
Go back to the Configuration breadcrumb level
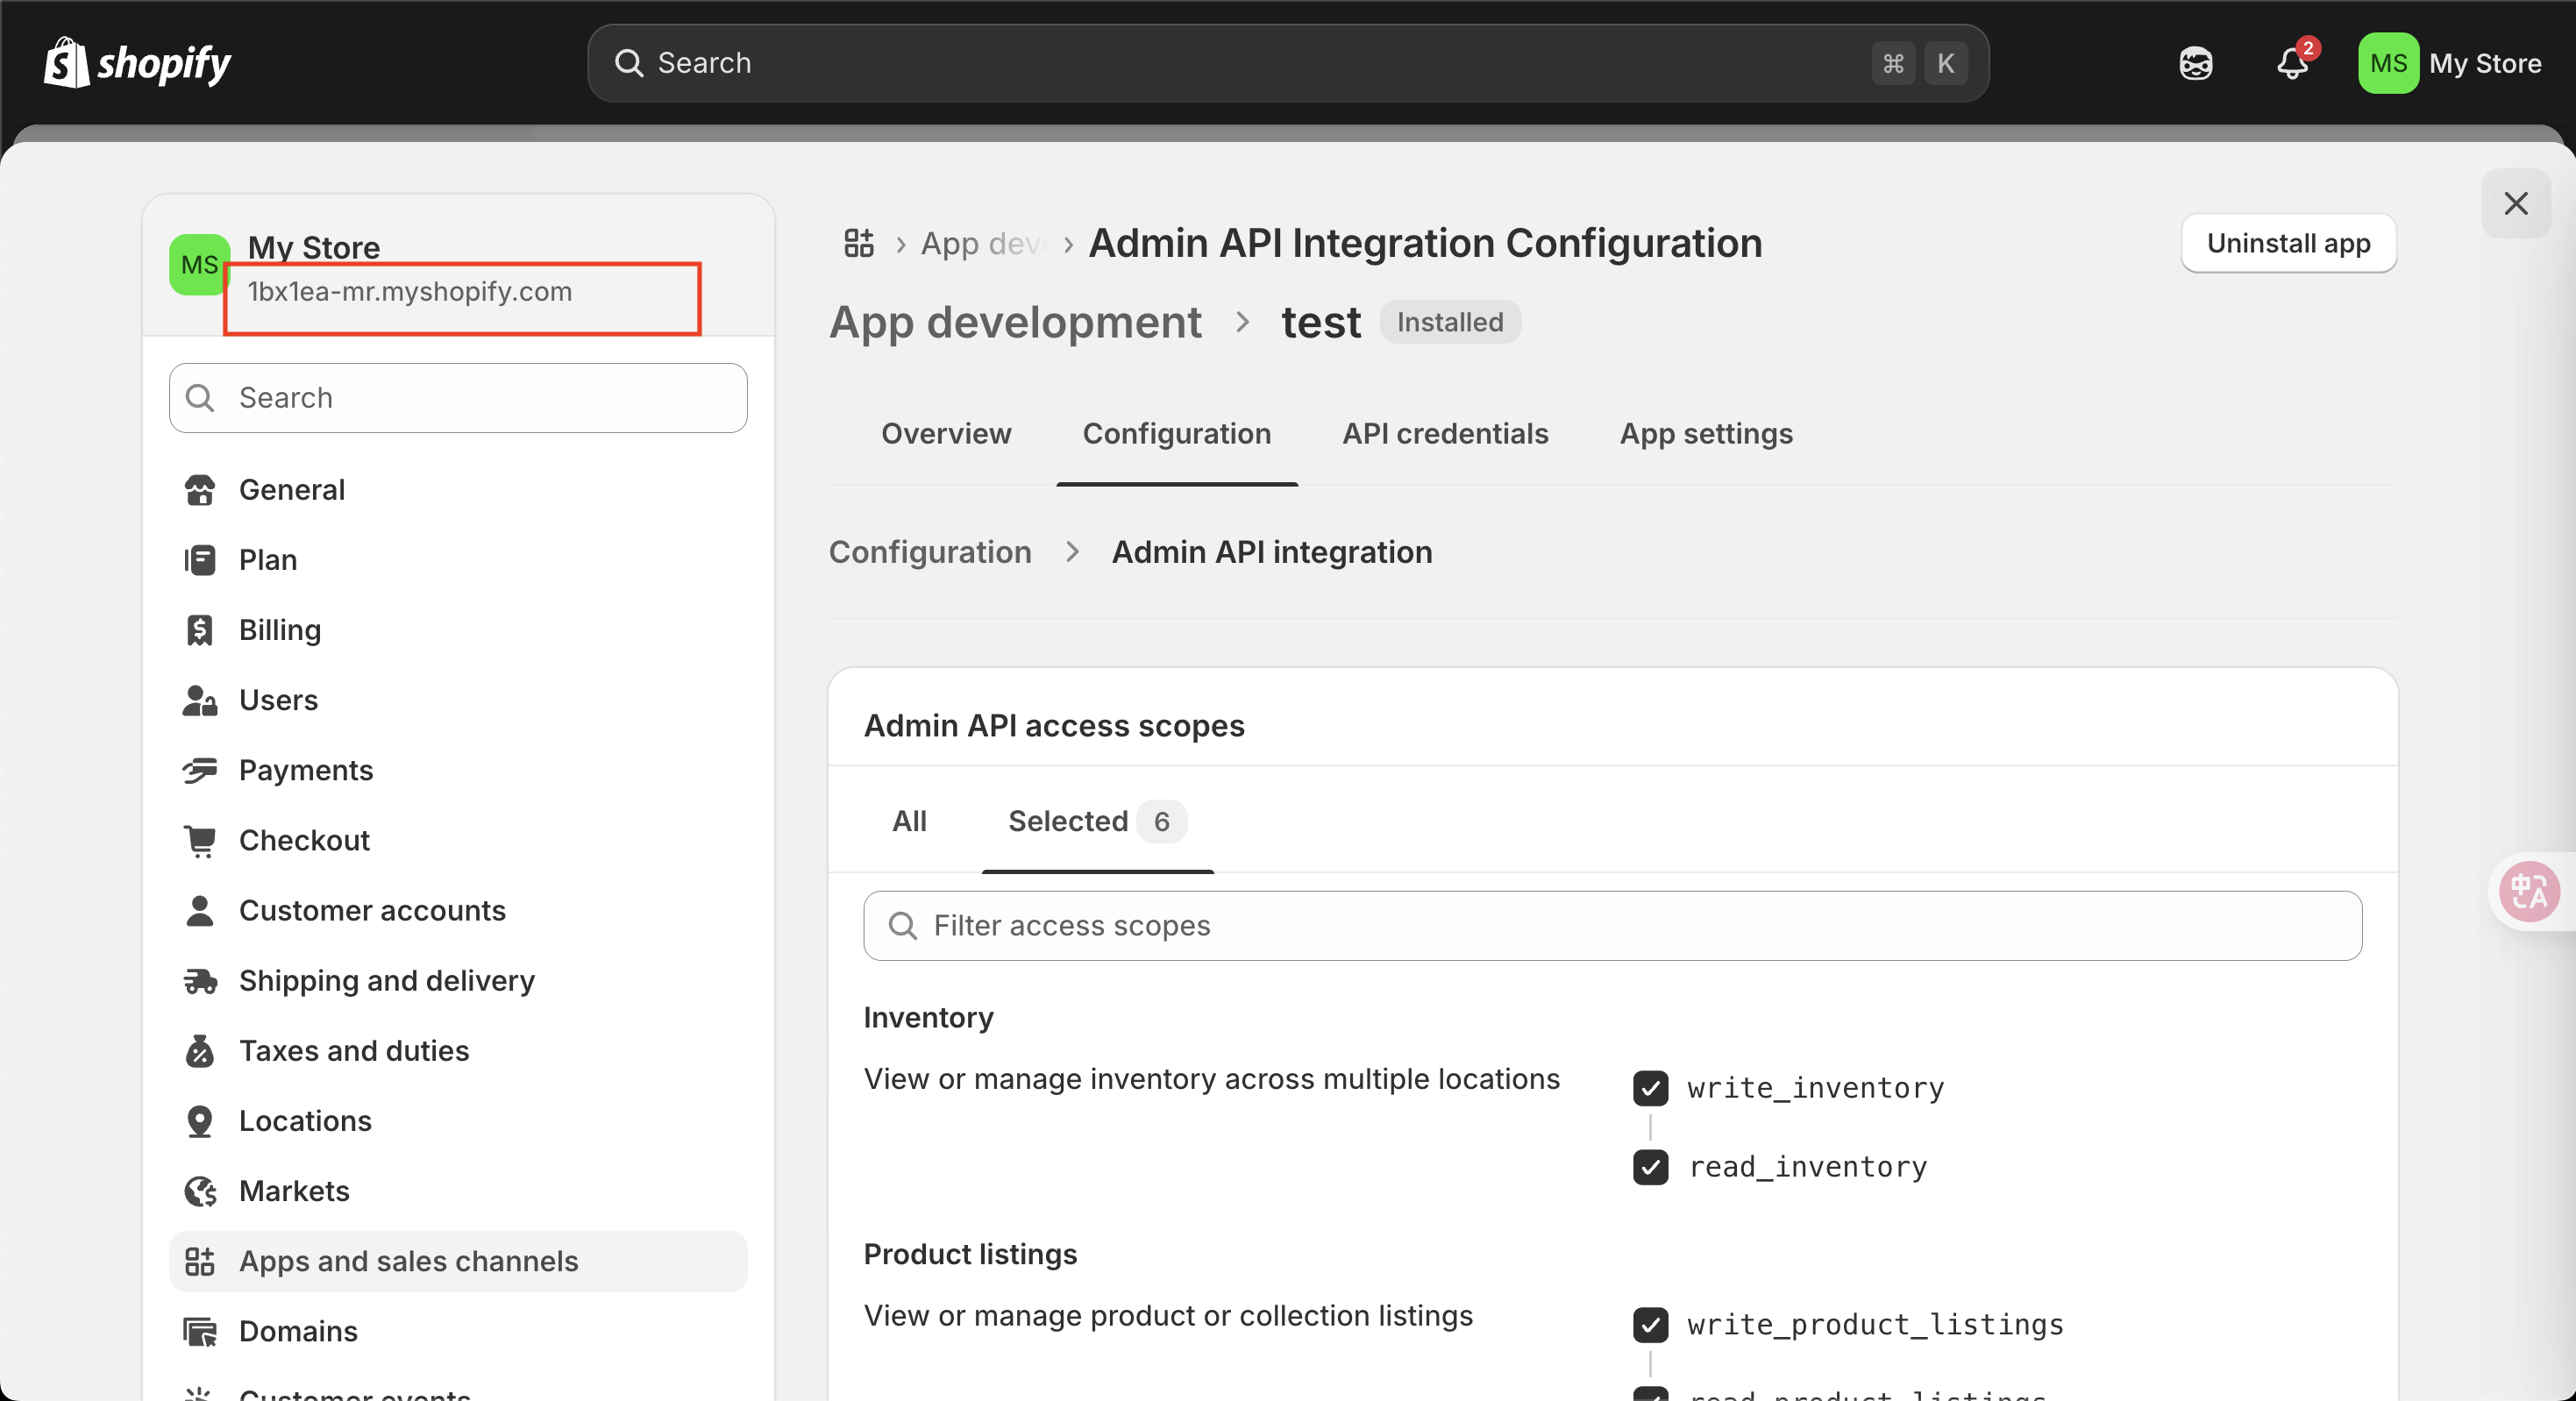pos(929,552)
